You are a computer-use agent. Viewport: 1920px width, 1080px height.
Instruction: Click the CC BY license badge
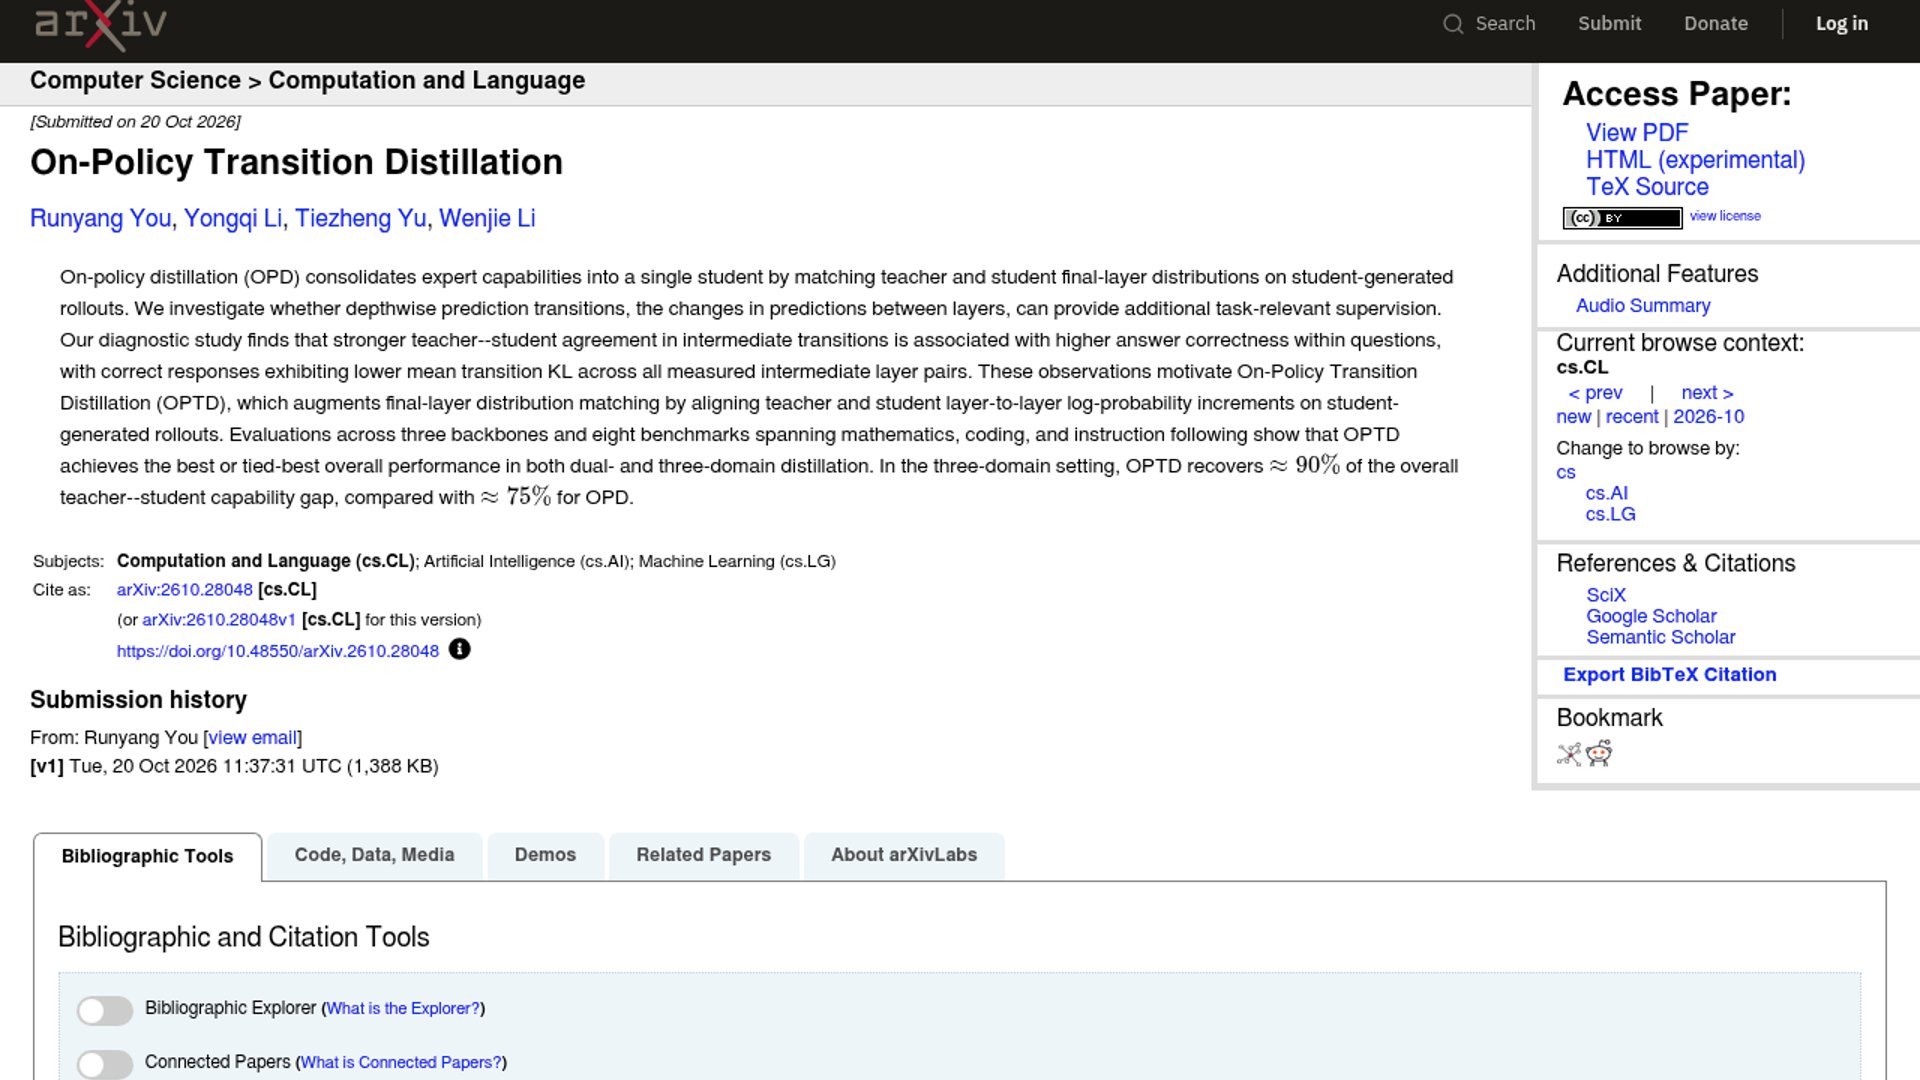click(1622, 218)
